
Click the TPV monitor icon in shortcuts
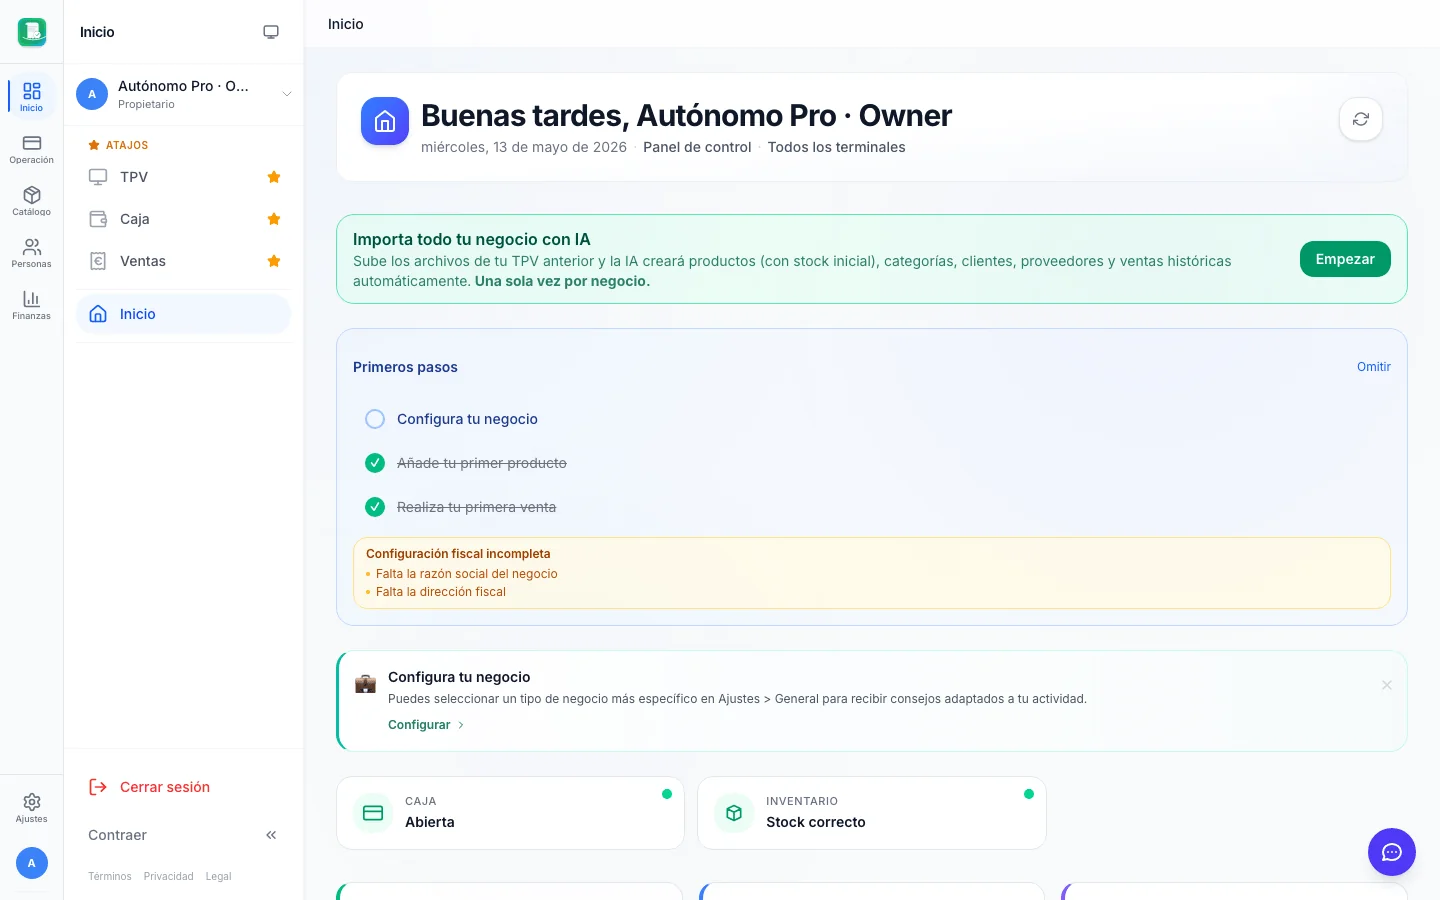point(98,177)
